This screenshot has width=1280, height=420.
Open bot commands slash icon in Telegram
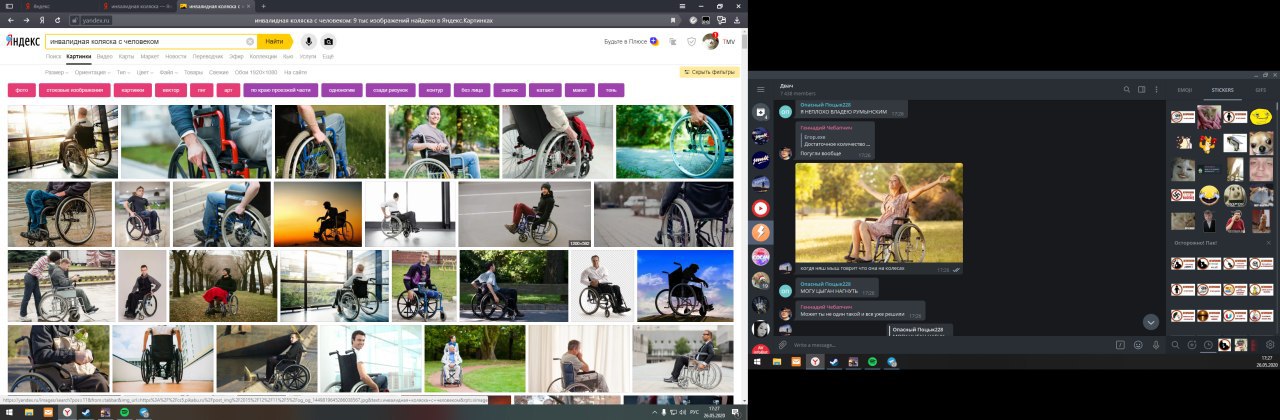click(1120, 345)
